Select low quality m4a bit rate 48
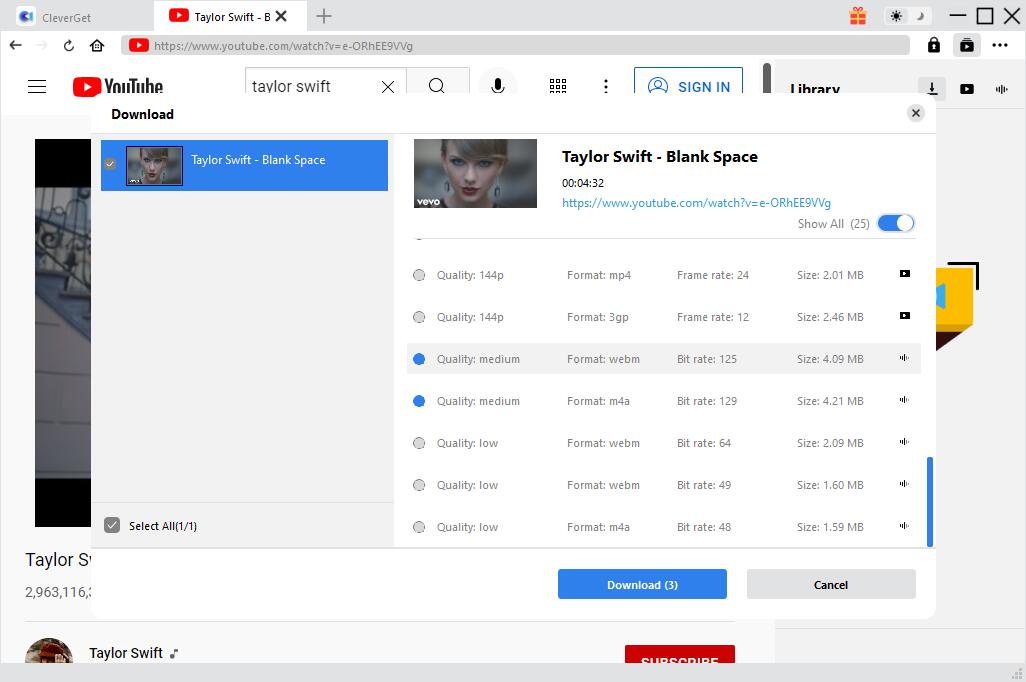 (419, 527)
